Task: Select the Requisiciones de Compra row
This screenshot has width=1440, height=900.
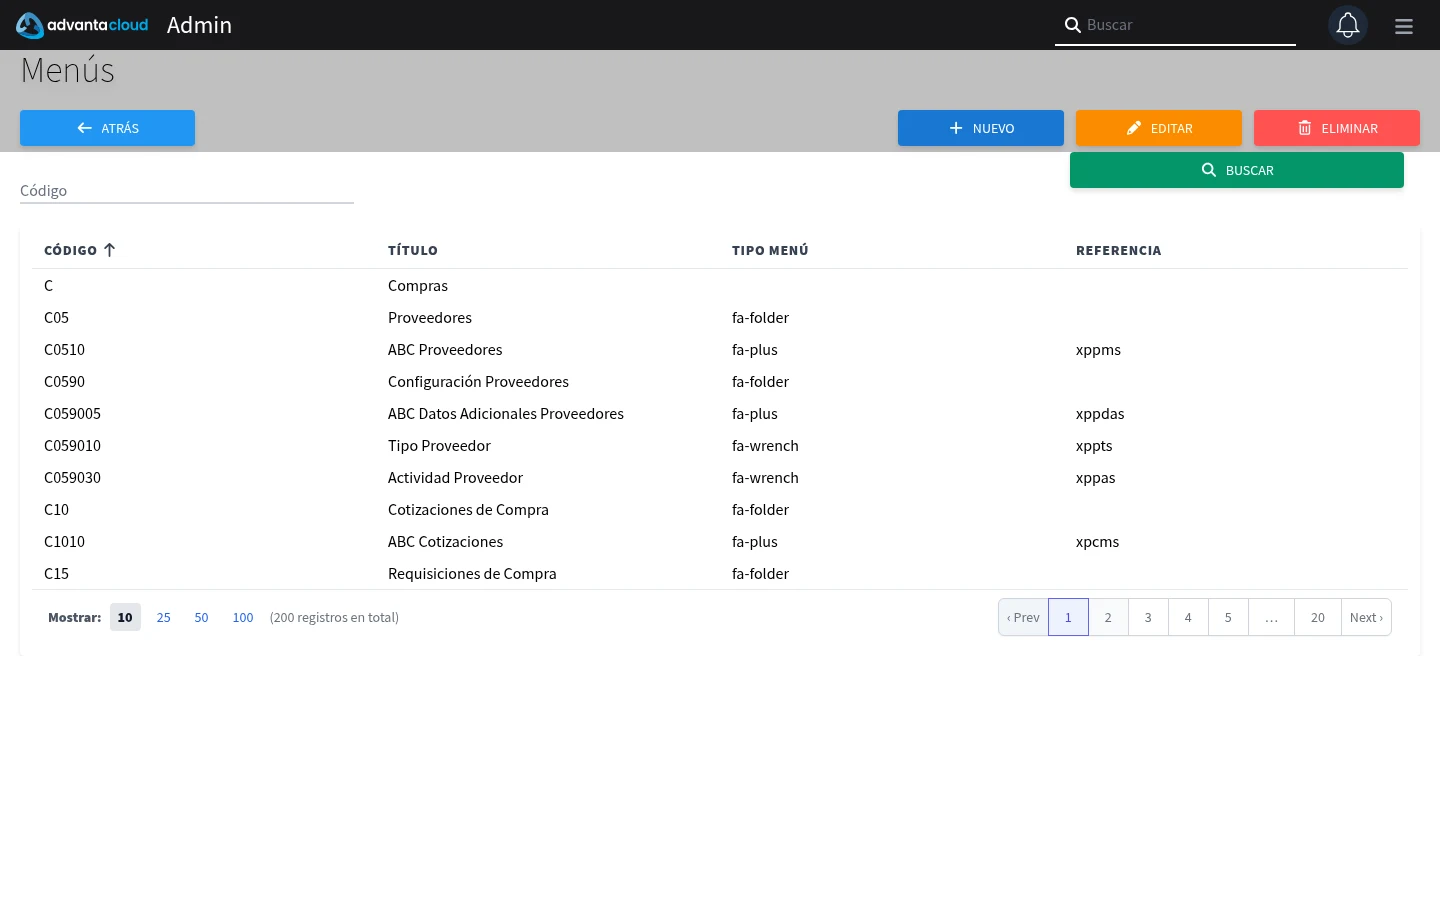Action: coord(720,573)
